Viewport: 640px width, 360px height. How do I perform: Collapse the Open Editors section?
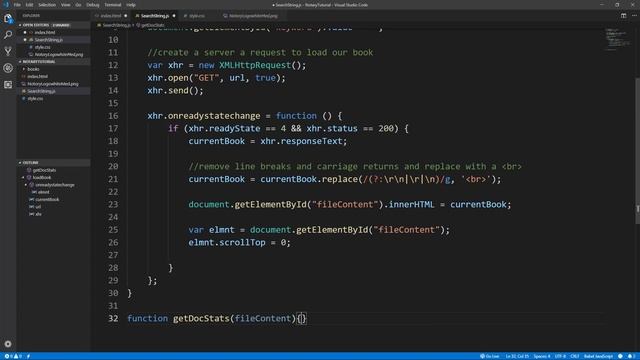point(53,25)
